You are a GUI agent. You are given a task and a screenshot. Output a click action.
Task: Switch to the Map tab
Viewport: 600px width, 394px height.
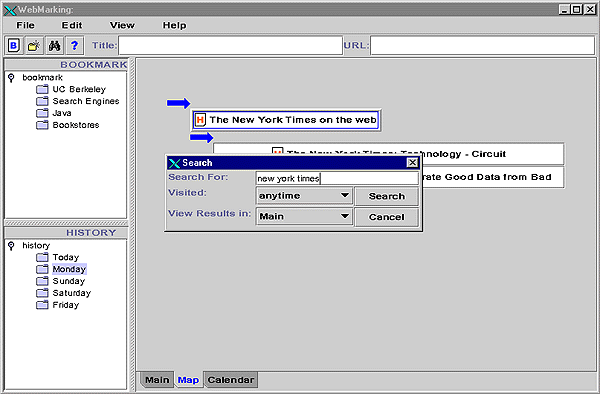tap(188, 380)
